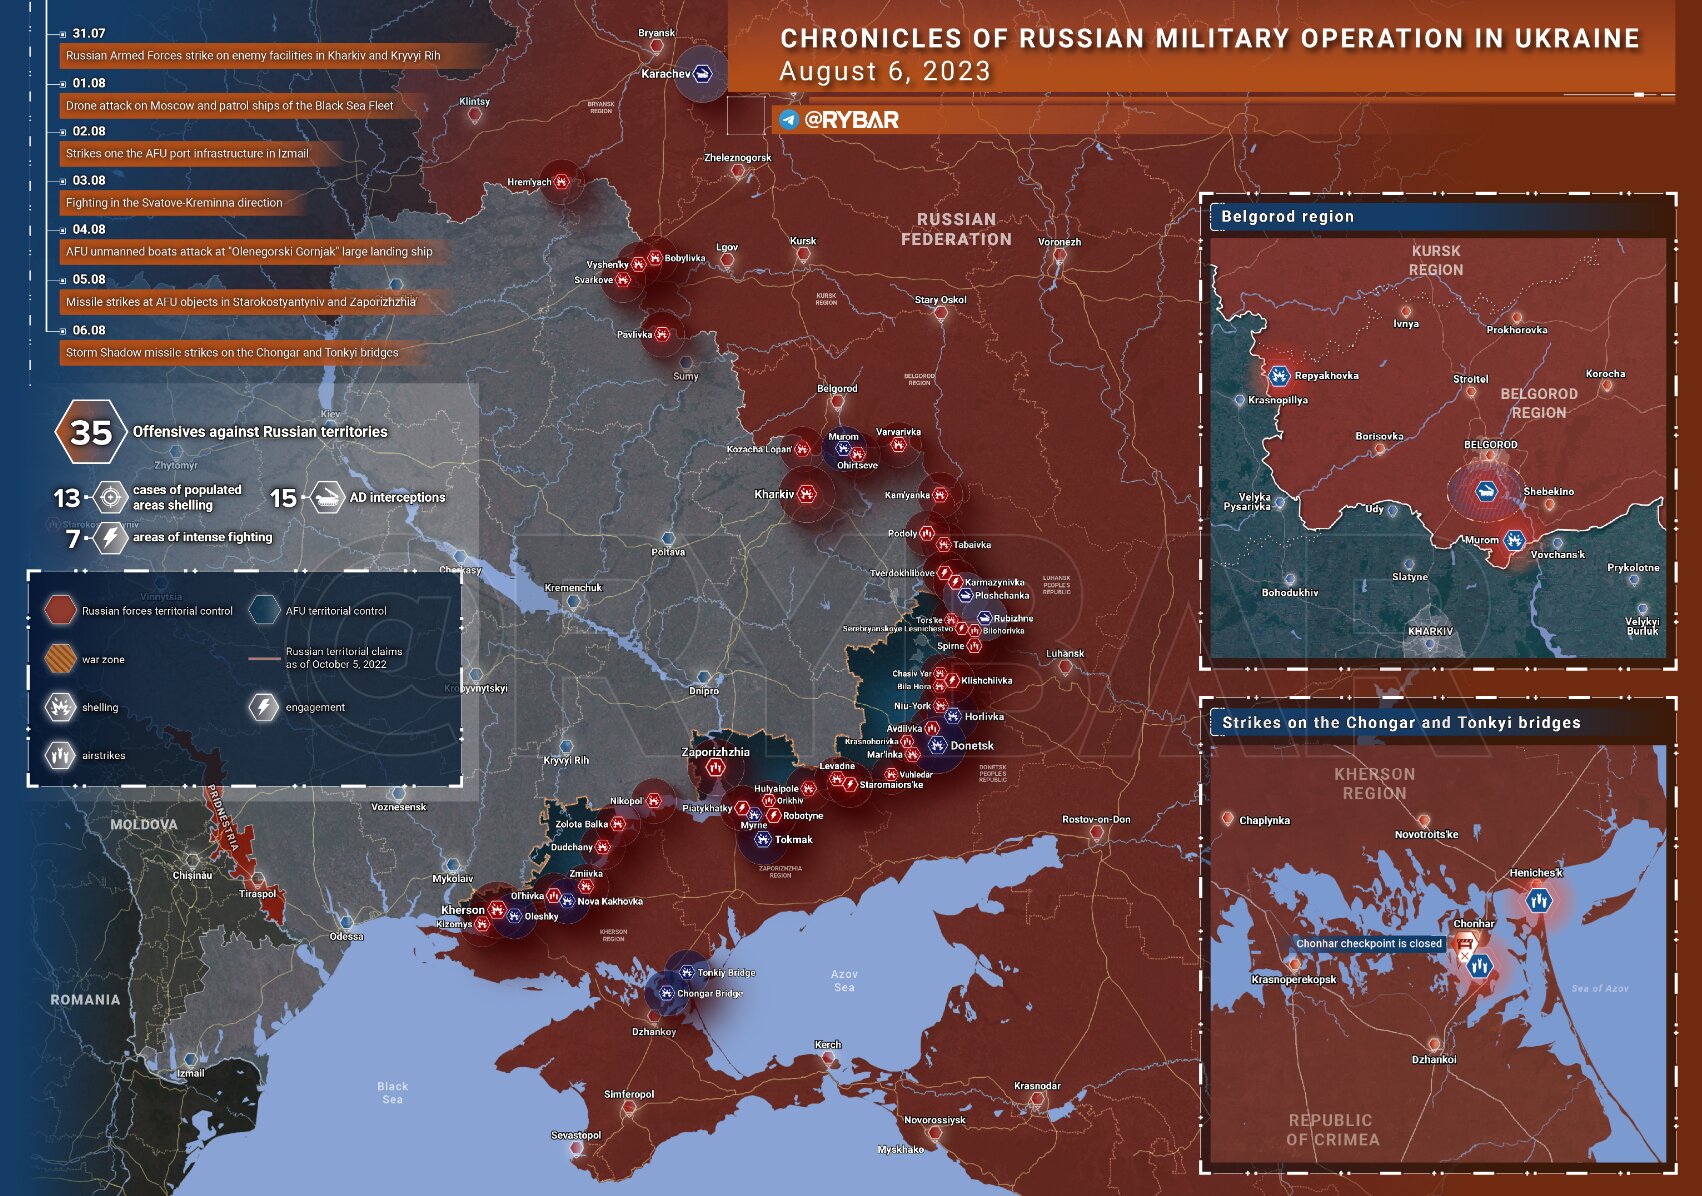Click the AD interceptions vehicle icon
The height and width of the screenshot is (1196, 1702).
327,497
